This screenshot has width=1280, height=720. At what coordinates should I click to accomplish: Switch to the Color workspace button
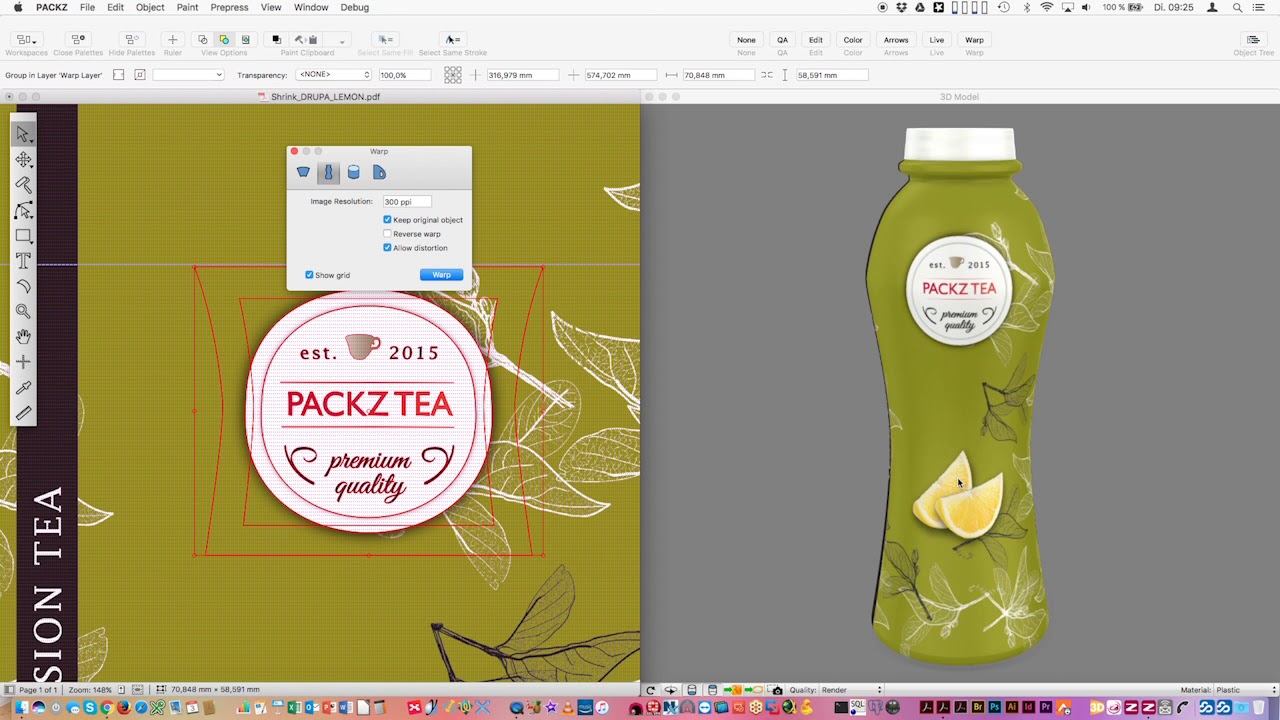tap(853, 40)
